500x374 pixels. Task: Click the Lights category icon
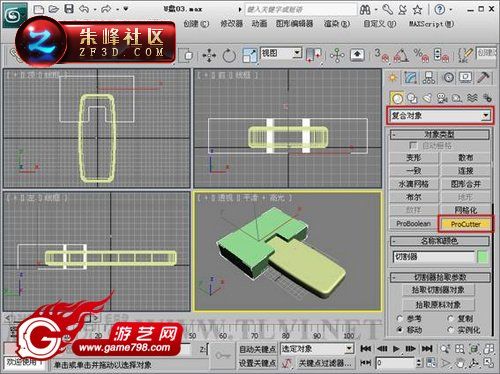click(427, 98)
